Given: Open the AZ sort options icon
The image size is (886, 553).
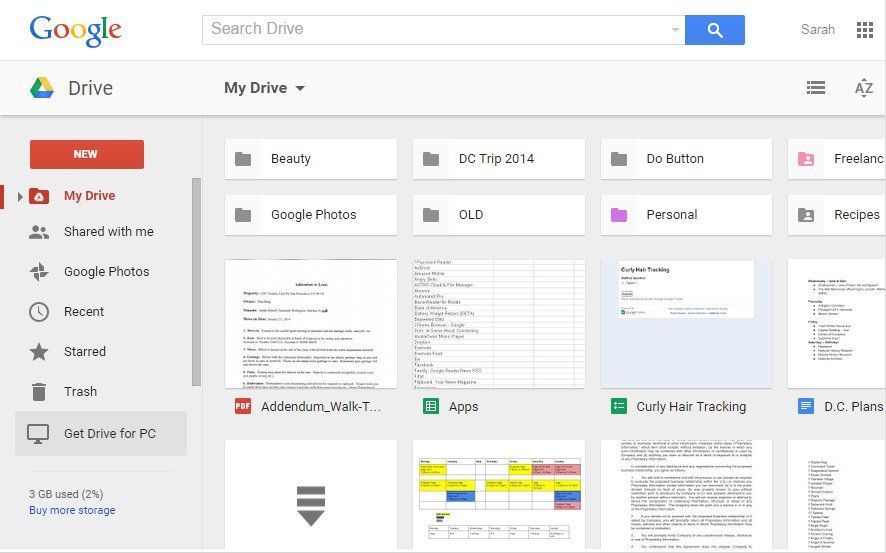Looking at the screenshot, I should tap(863, 88).
